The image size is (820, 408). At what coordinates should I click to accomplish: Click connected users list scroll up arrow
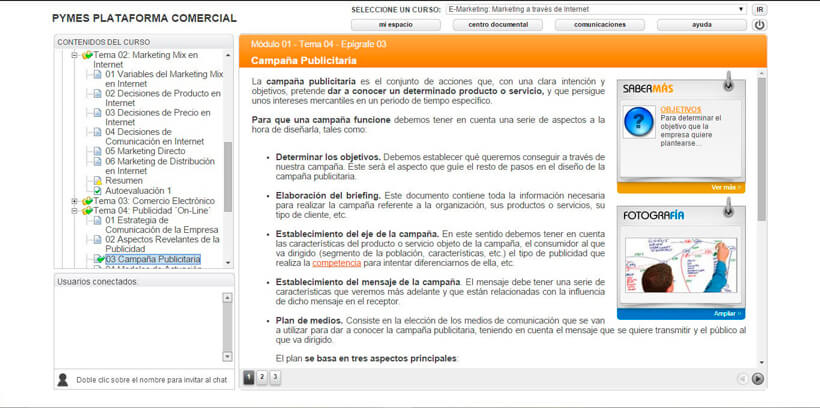coord(227,298)
